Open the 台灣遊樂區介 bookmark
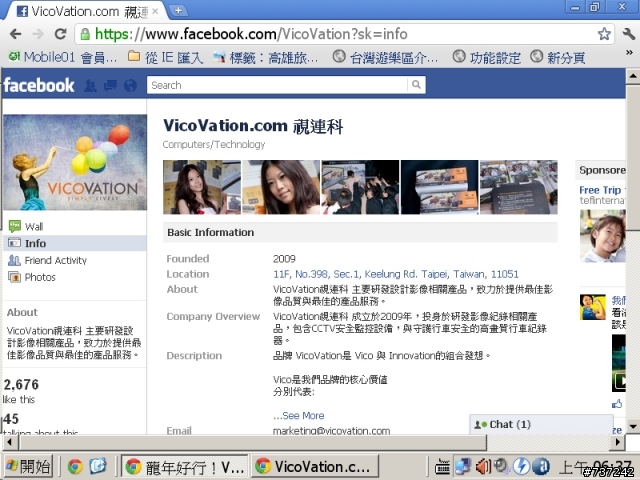The width and height of the screenshot is (640, 480). click(385, 58)
